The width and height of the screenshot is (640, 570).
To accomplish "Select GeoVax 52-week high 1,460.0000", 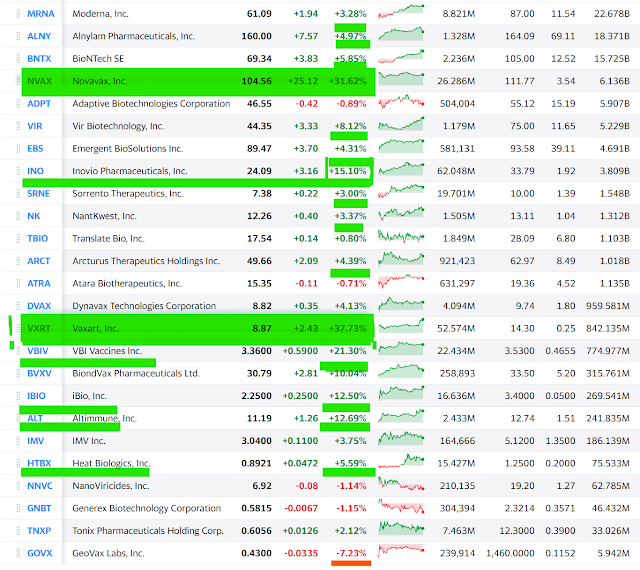I will click(510, 553).
